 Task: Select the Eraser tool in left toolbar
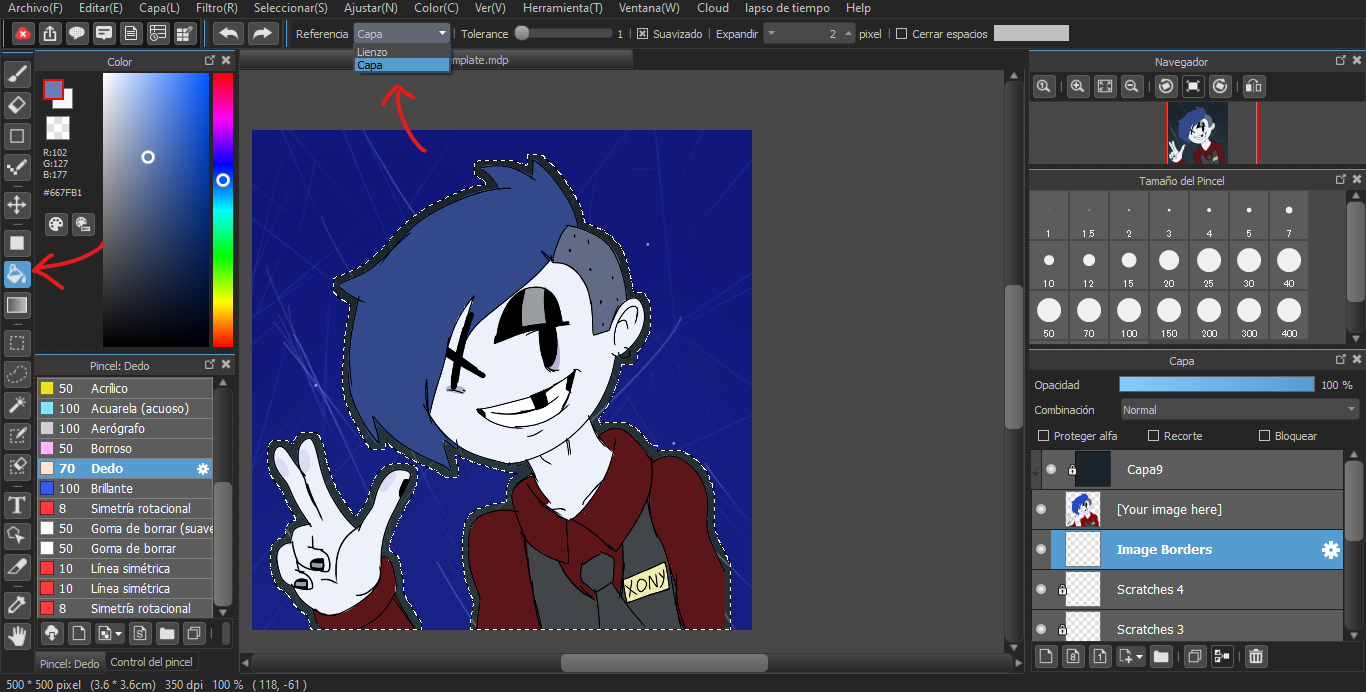click(x=17, y=105)
